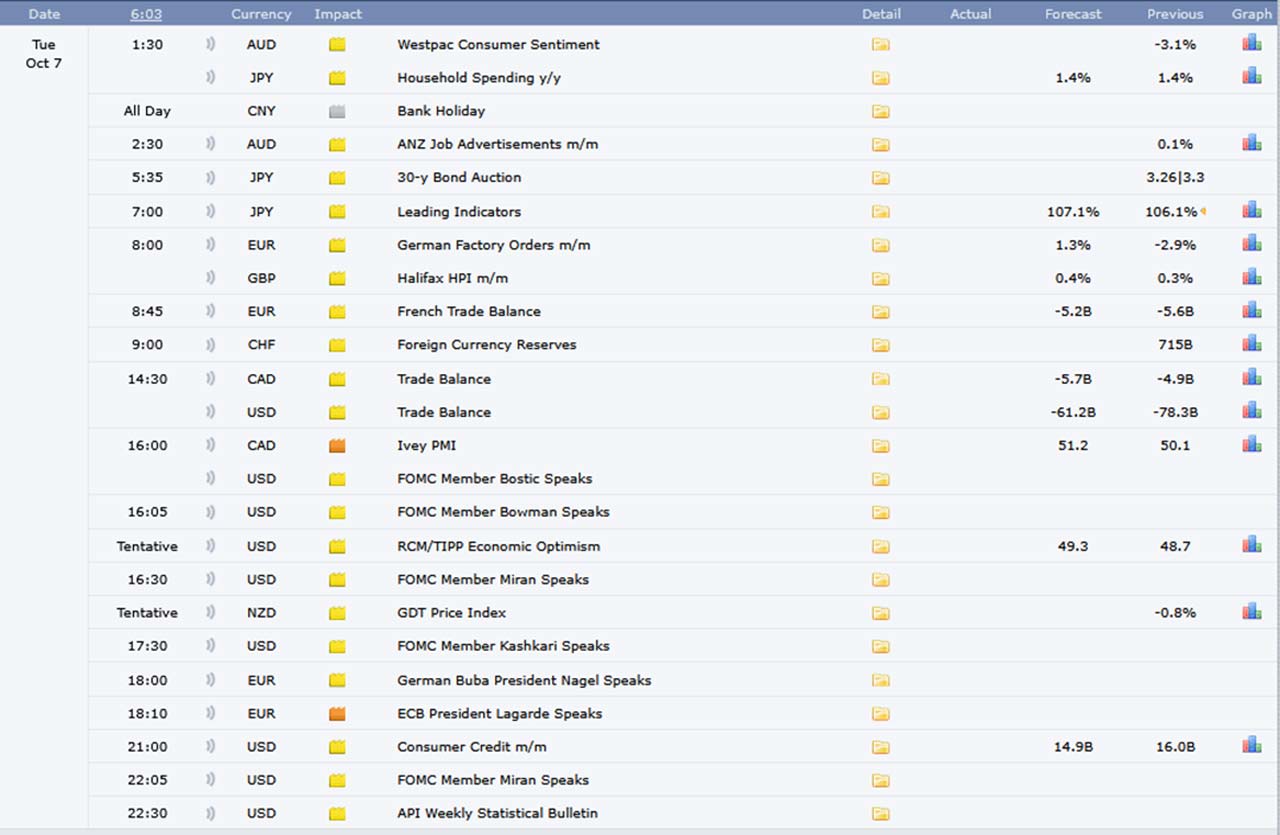Click the Impact column header
Screen dimensions: 1280x835
[x=338, y=14]
